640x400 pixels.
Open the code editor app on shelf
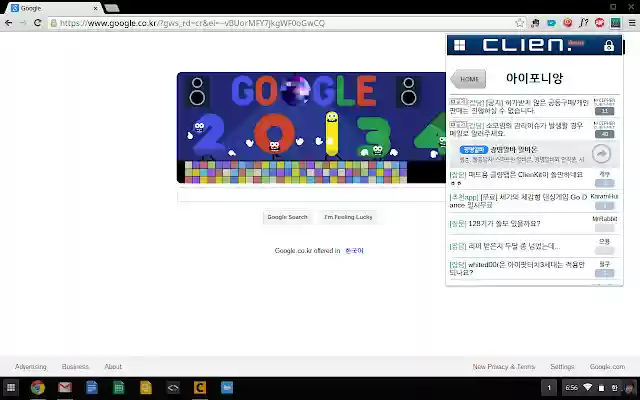point(173,387)
